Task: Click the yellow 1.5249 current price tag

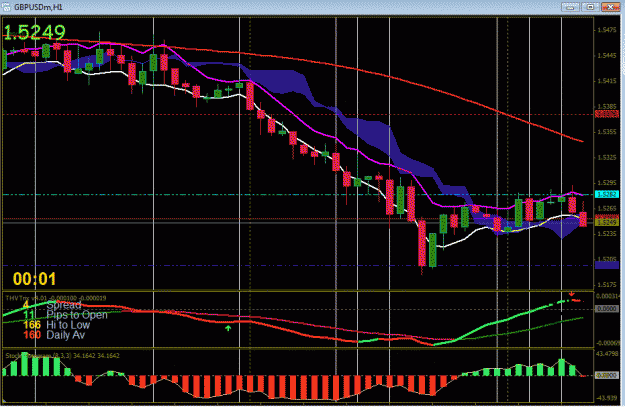Action: tap(606, 222)
